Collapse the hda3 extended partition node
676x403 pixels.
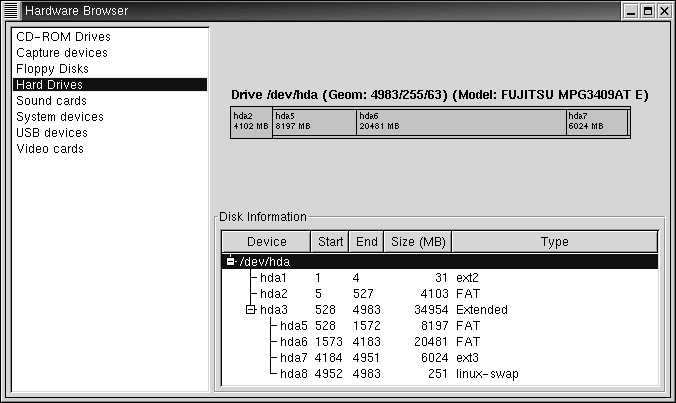(250, 310)
